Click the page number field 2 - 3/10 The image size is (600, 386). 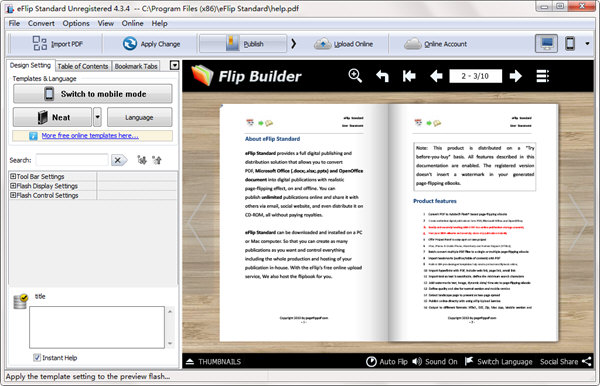click(x=475, y=76)
